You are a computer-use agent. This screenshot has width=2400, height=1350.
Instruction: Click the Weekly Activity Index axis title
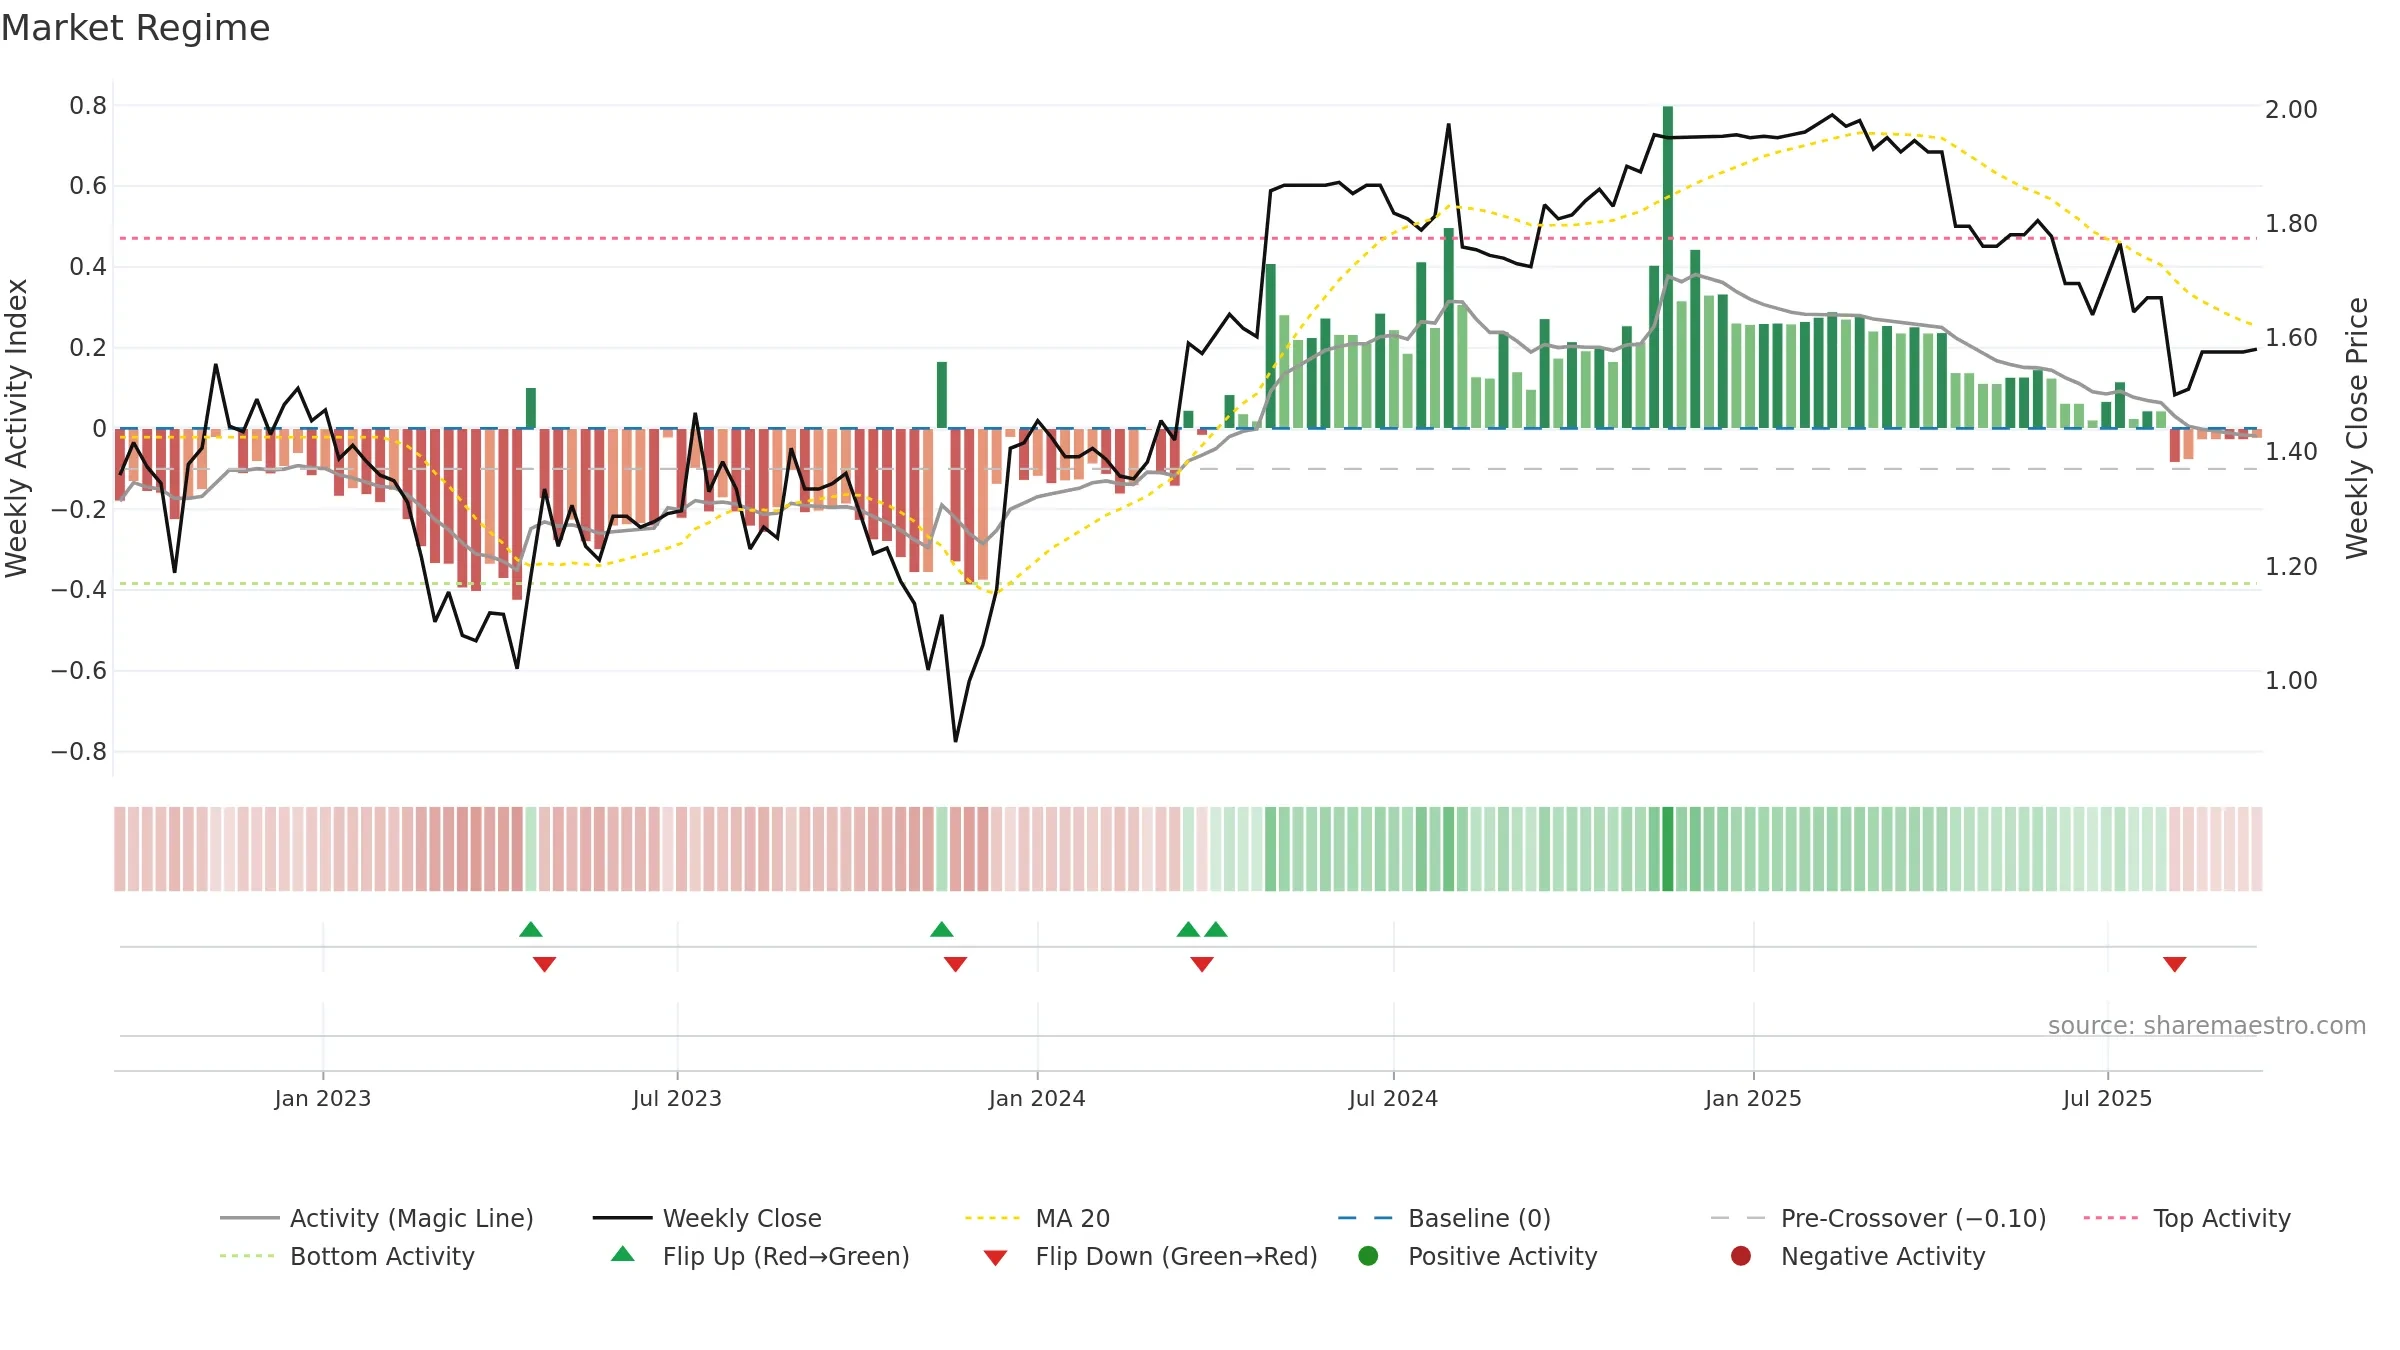(16, 428)
